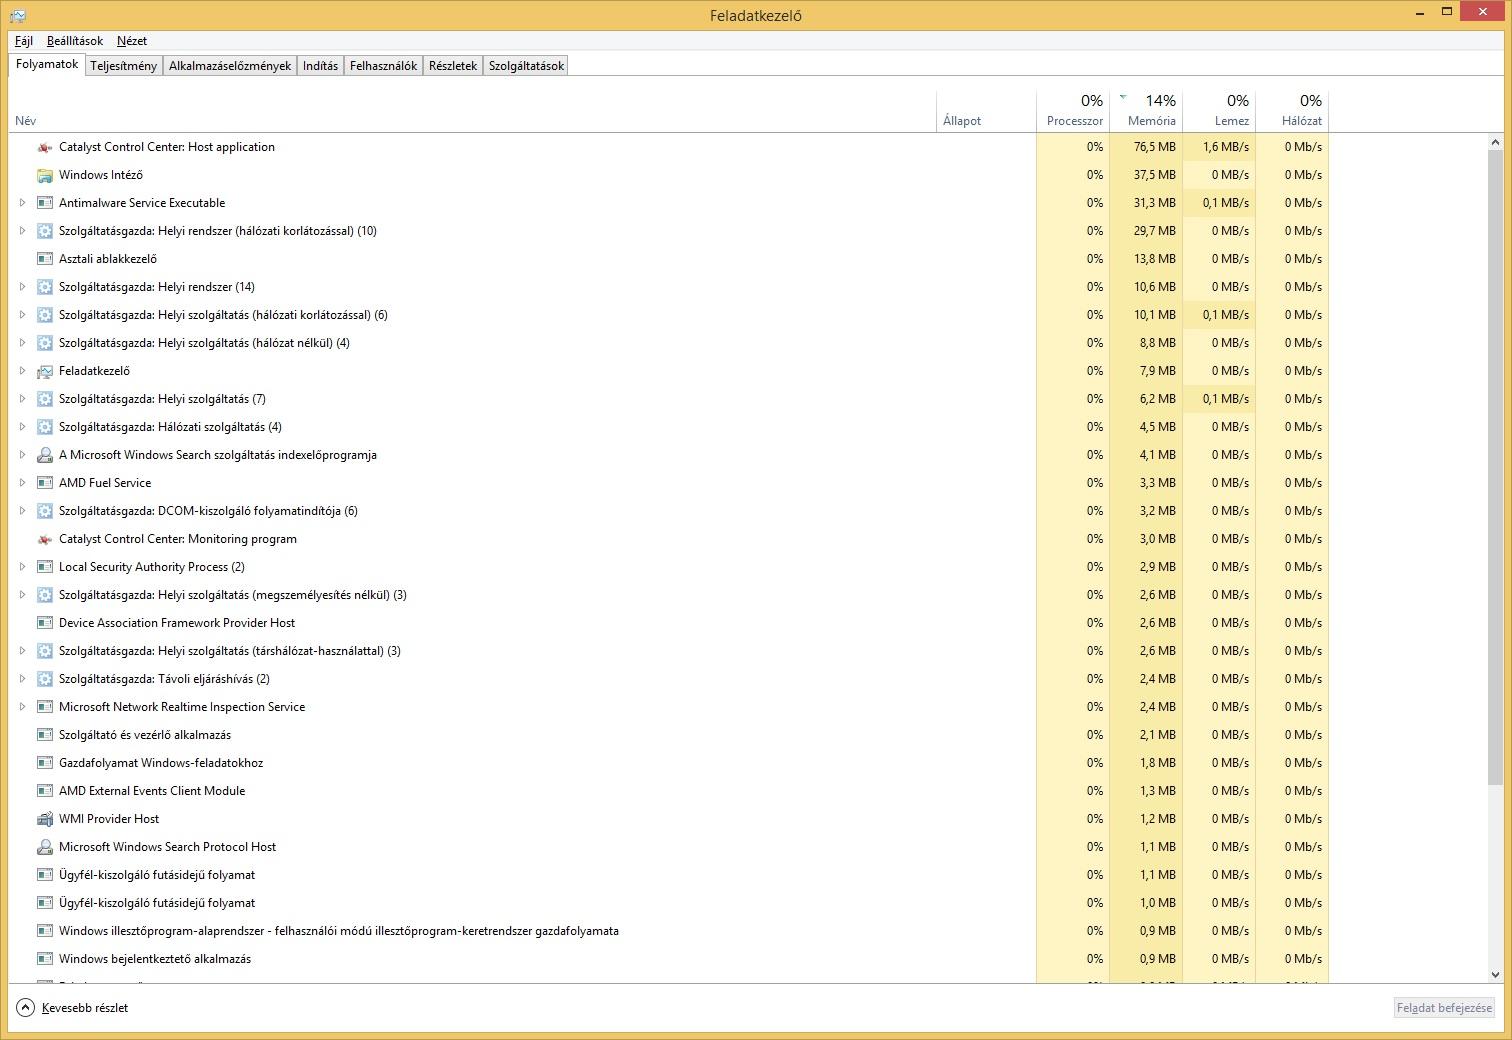
Task: Open the Beállítások menu
Action: (x=75, y=41)
